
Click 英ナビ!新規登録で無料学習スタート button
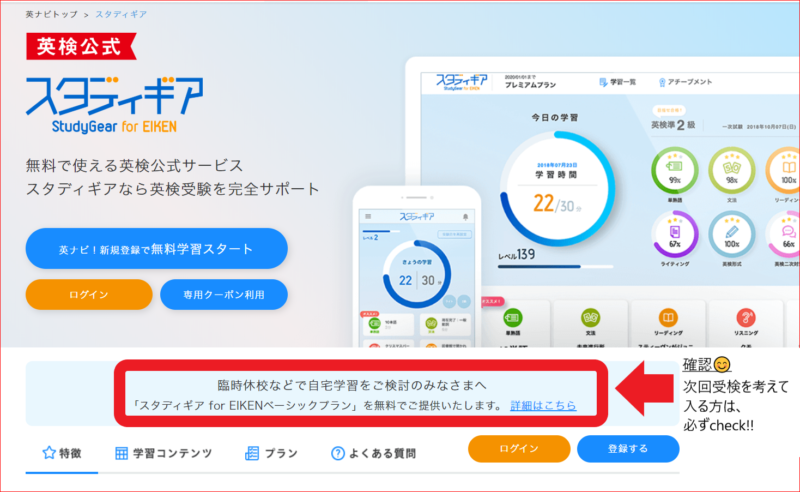157,249
